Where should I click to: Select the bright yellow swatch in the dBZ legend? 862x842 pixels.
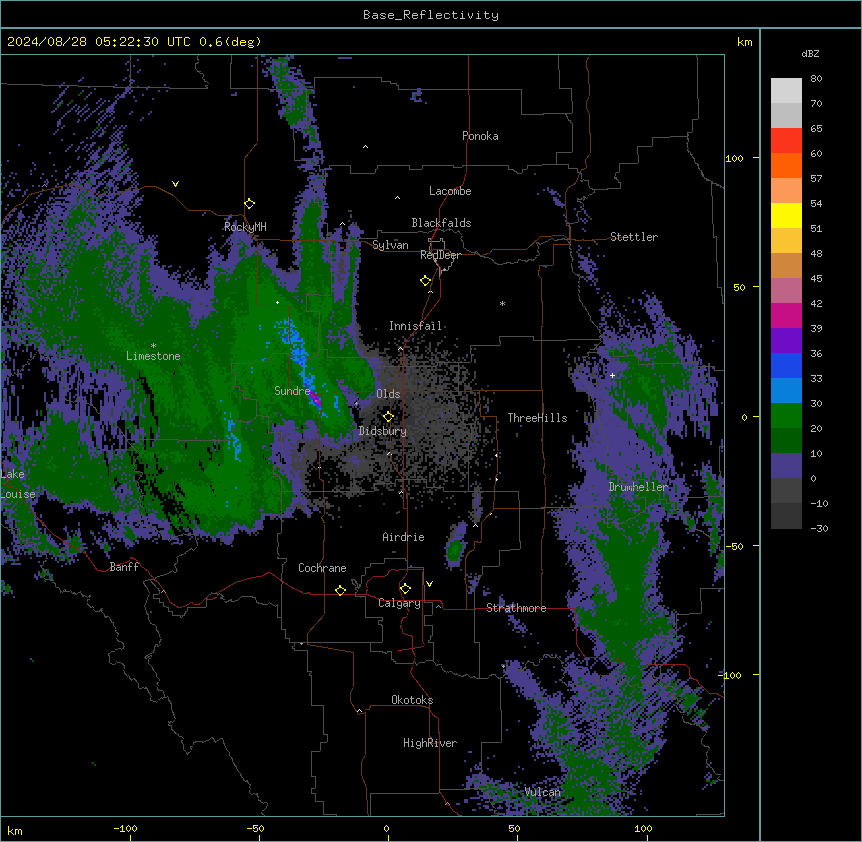coord(786,215)
